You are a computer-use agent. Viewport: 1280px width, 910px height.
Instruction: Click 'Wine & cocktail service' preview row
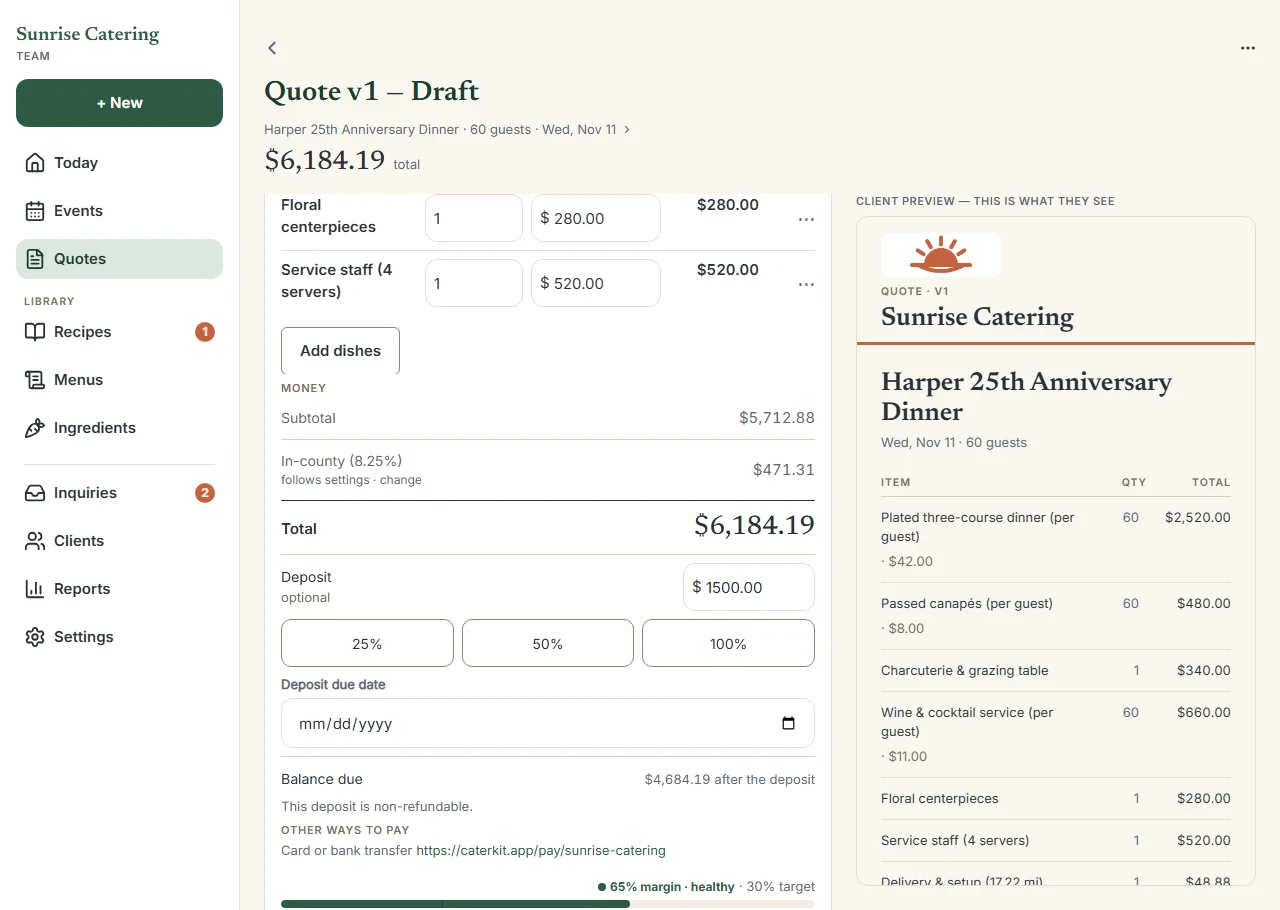click(x=1056, y=734)
